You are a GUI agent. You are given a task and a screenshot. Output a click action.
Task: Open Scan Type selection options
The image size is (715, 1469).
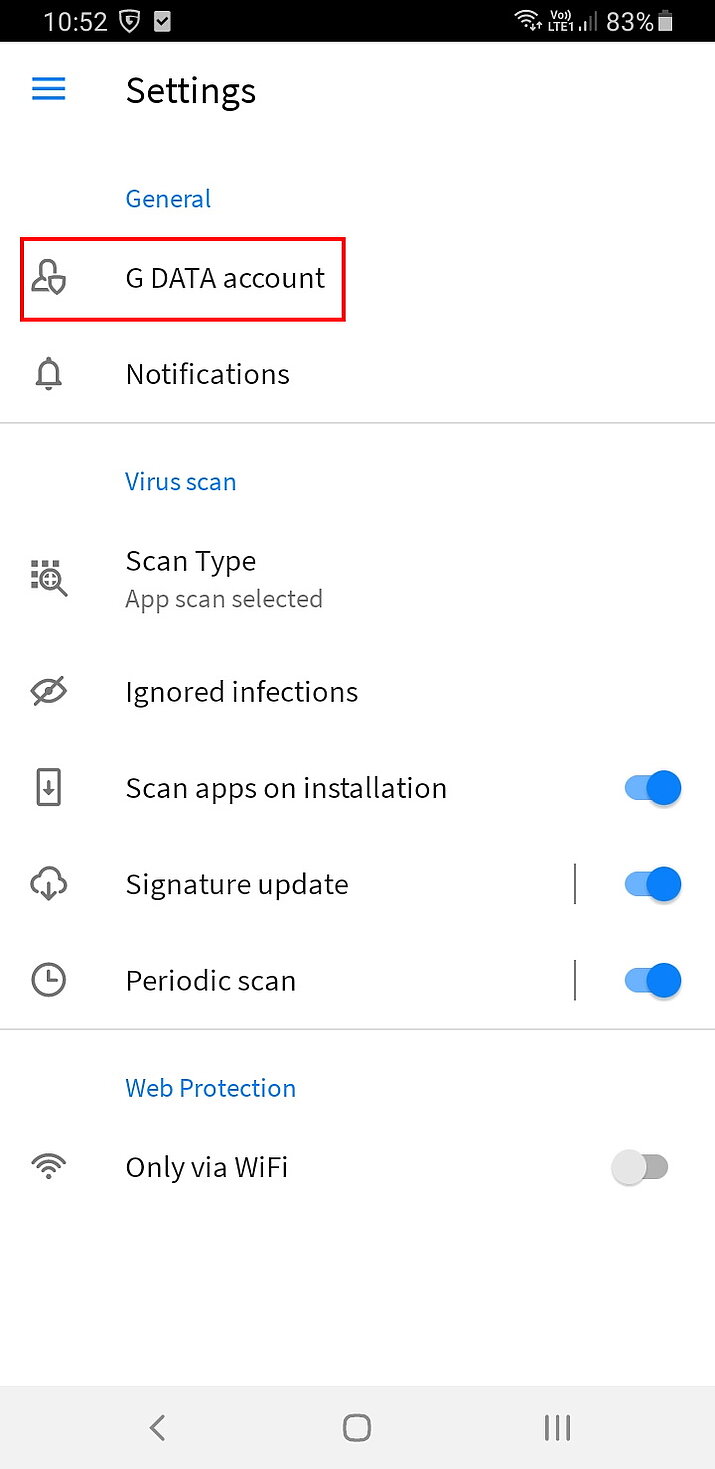224,578
